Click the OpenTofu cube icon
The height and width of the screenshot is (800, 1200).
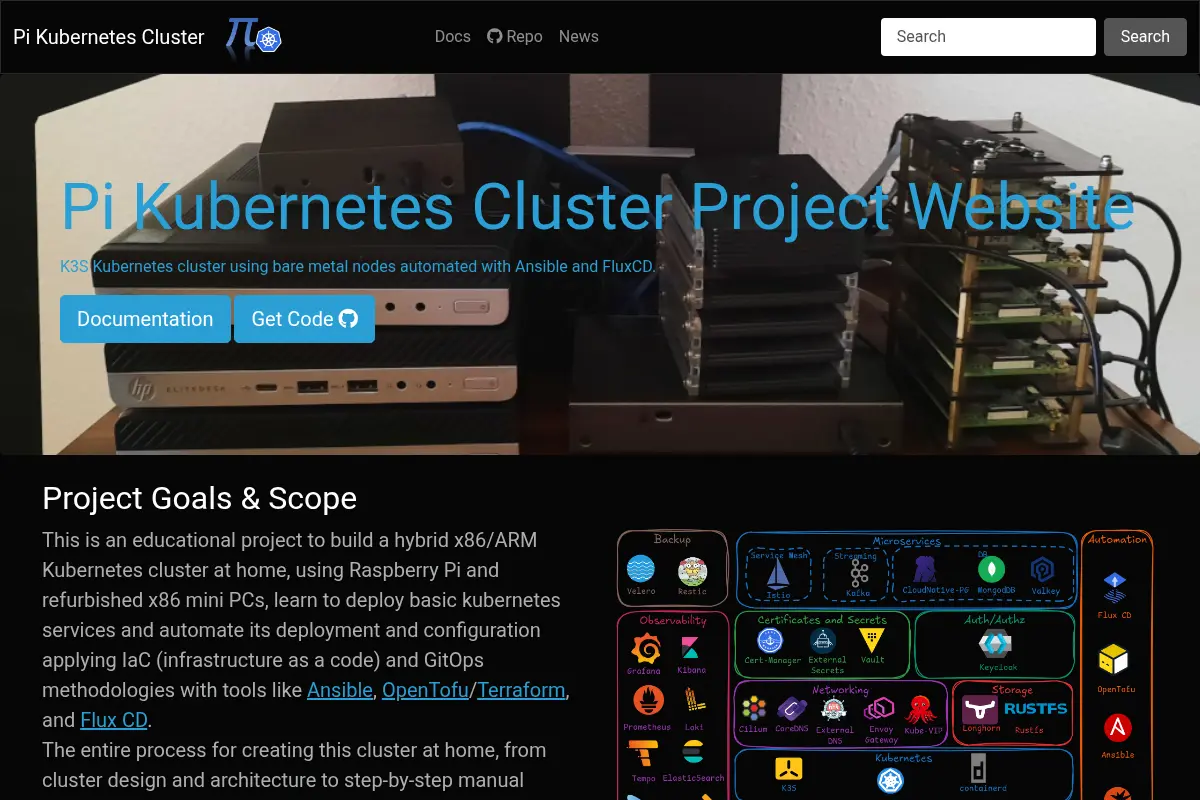pyautogui.click(x=1113, y=660)
